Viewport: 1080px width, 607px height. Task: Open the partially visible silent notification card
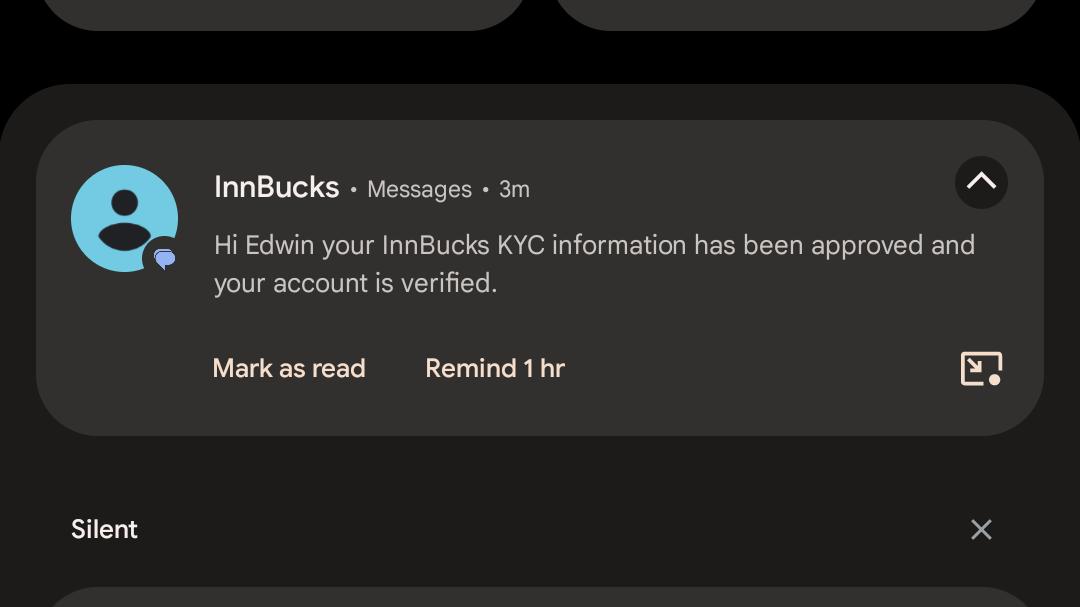(540, 597)
